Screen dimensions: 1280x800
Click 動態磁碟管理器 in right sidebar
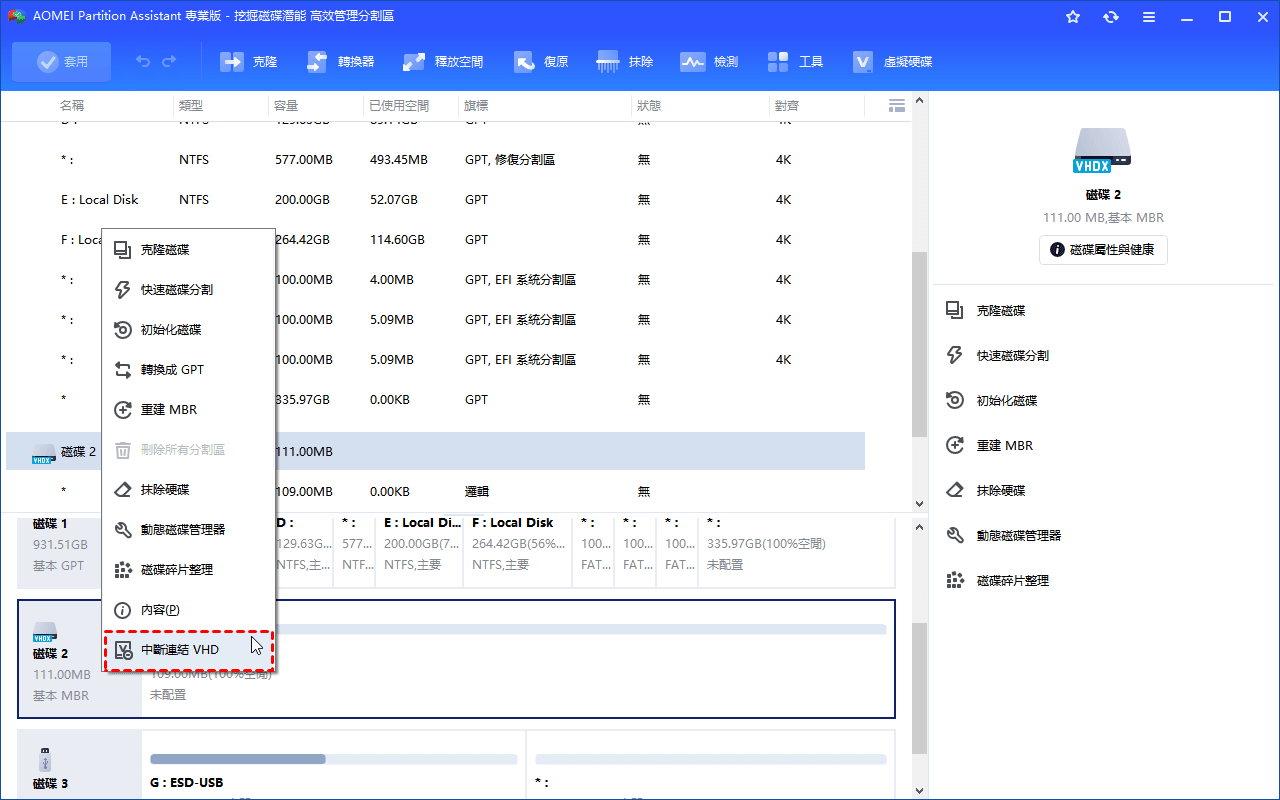pyautogui.click(x=1004, y=536)
